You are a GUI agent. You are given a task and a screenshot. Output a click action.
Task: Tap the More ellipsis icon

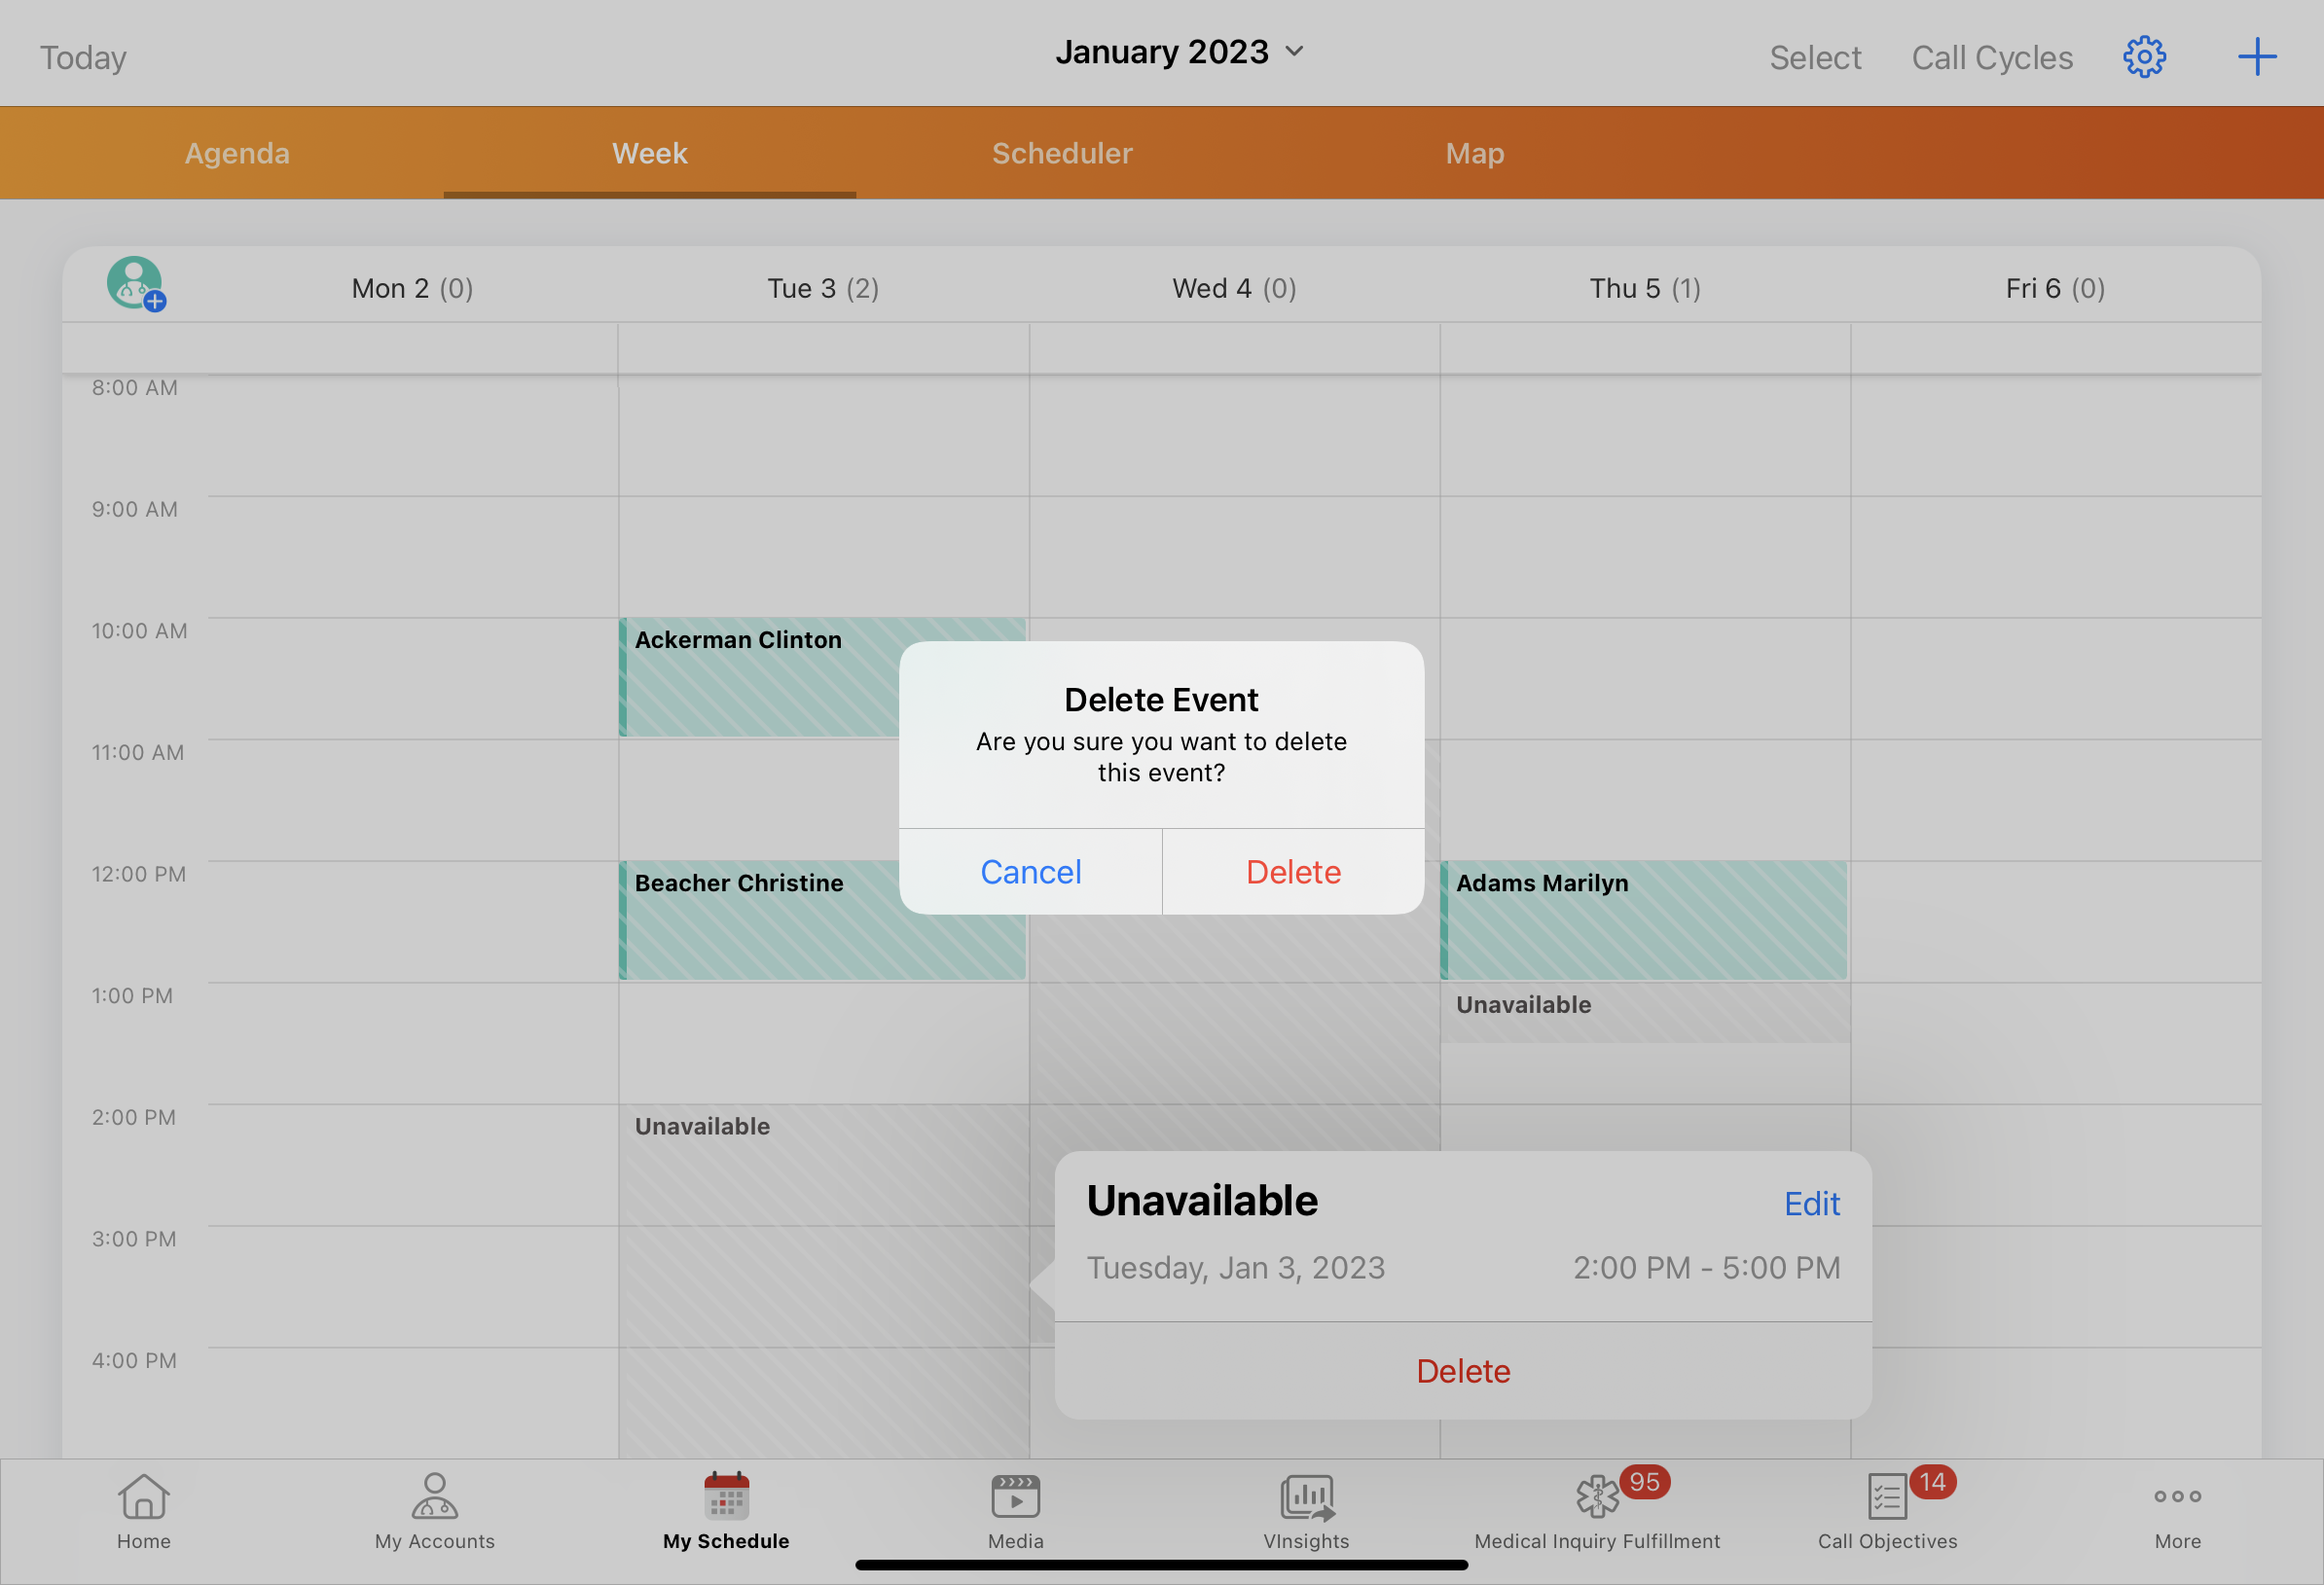[x=2177, y=1510]
